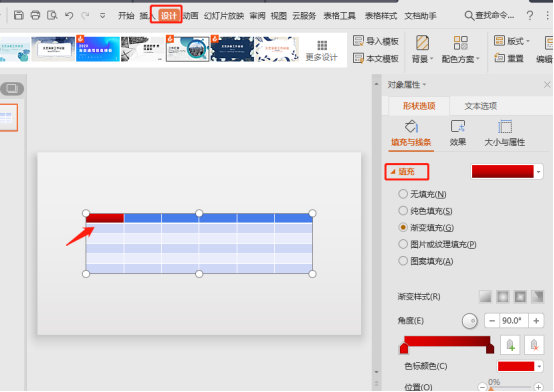
Task: Click the Save icon in quick toolbar
Action: [x=19, y=15]
